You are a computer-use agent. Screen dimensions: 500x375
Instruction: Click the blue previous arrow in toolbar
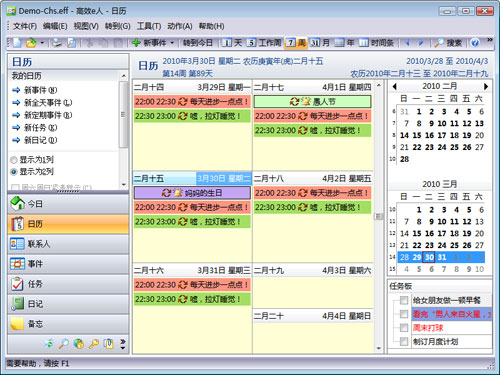tap(407, 43)
